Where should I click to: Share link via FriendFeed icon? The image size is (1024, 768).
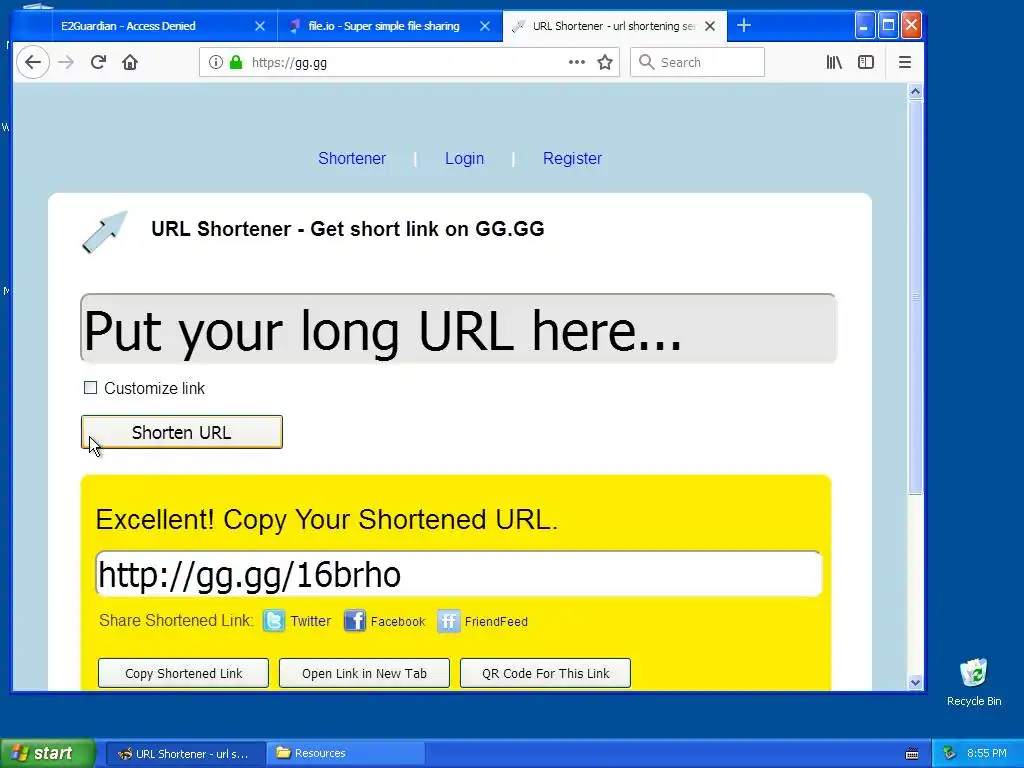449,620
